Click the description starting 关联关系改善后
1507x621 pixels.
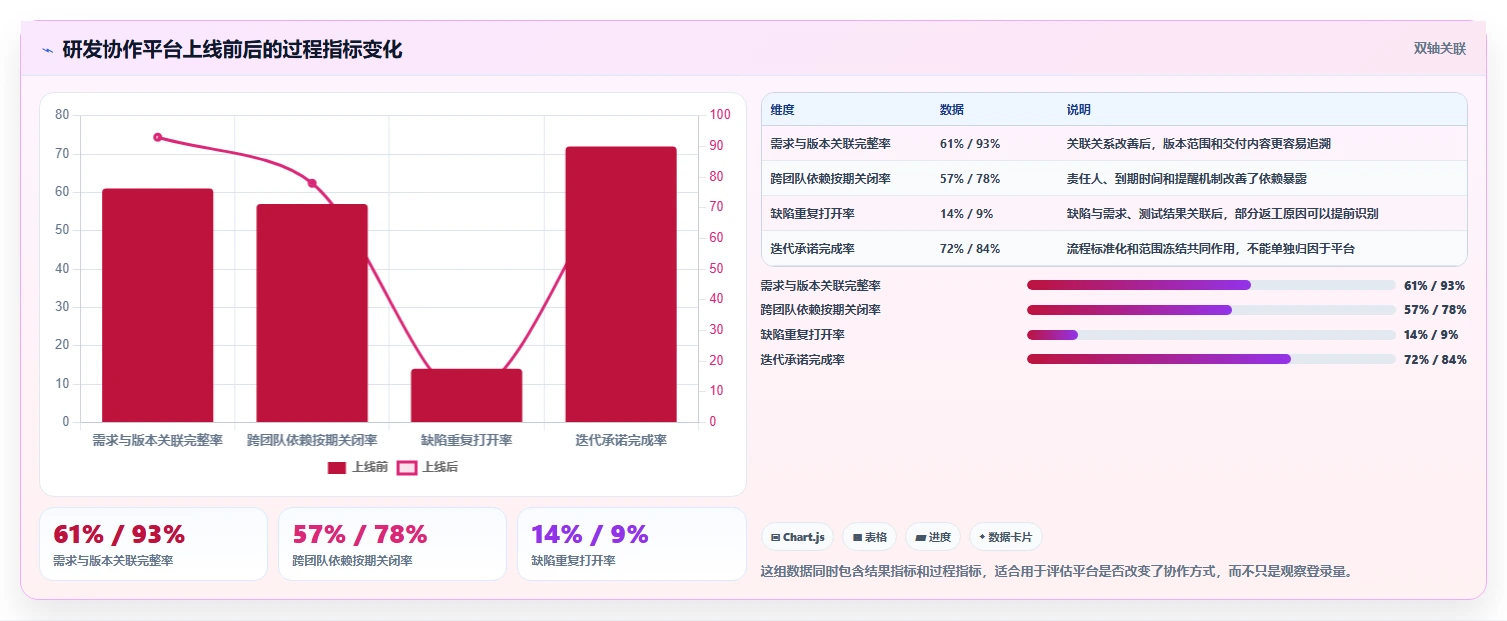pyautogui.click(x=1199, y=144)
